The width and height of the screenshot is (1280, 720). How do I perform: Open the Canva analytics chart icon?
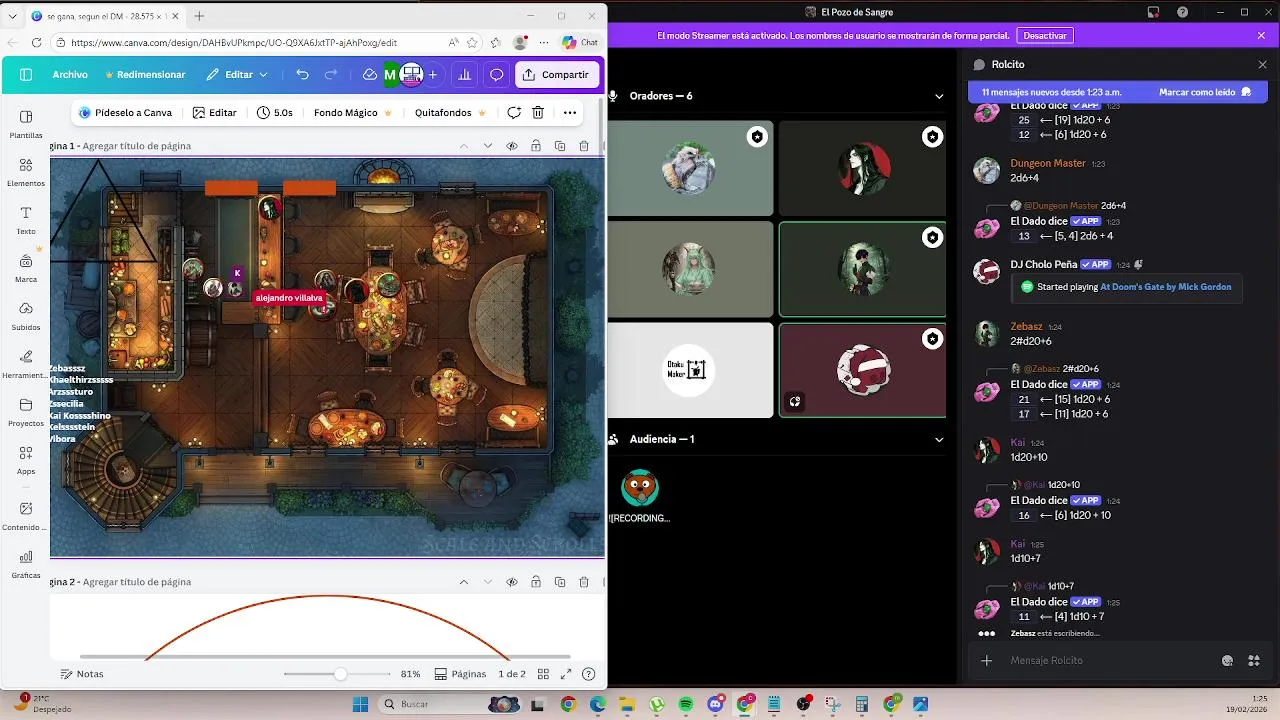pos(464,75)
